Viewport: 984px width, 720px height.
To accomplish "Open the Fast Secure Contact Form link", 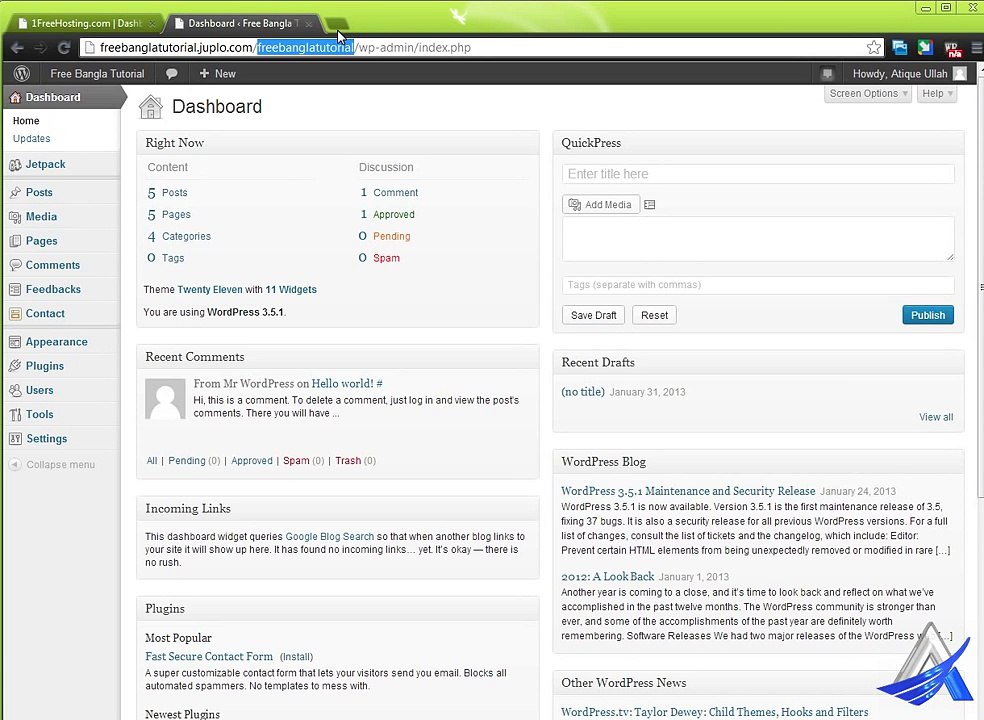I will pos(209,657).
